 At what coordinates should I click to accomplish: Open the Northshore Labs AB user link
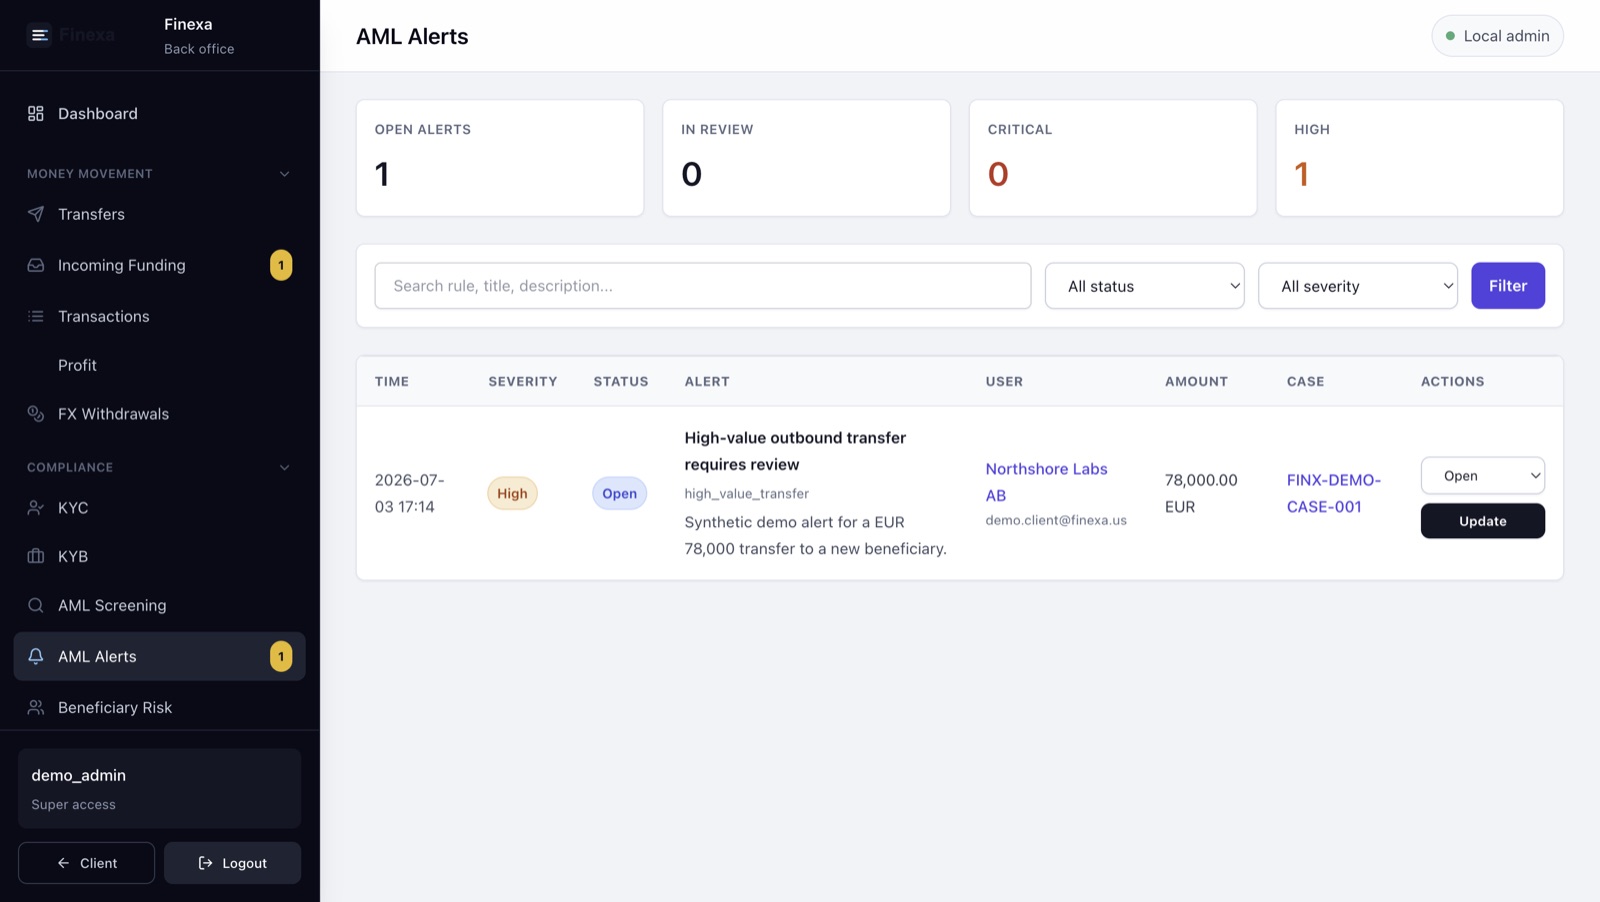tap(1046, 482)
